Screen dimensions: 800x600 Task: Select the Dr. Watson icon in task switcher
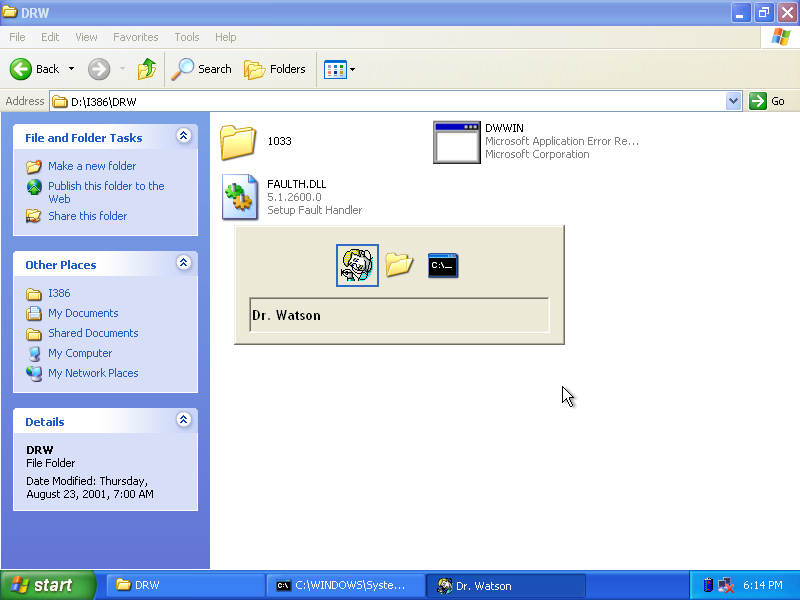pyautogui.click(x=357, y=265)
